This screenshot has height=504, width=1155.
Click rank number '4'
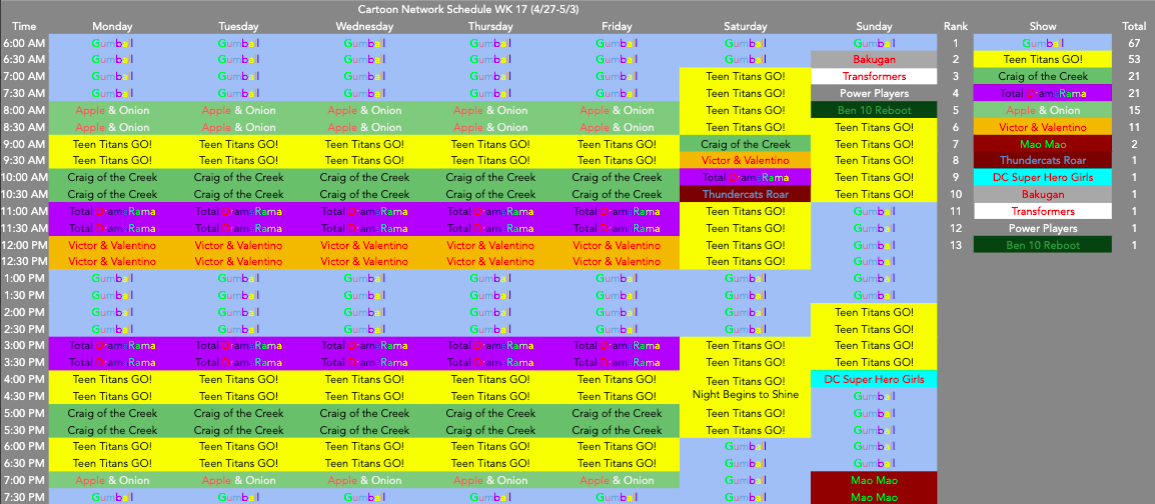(955, 93)
